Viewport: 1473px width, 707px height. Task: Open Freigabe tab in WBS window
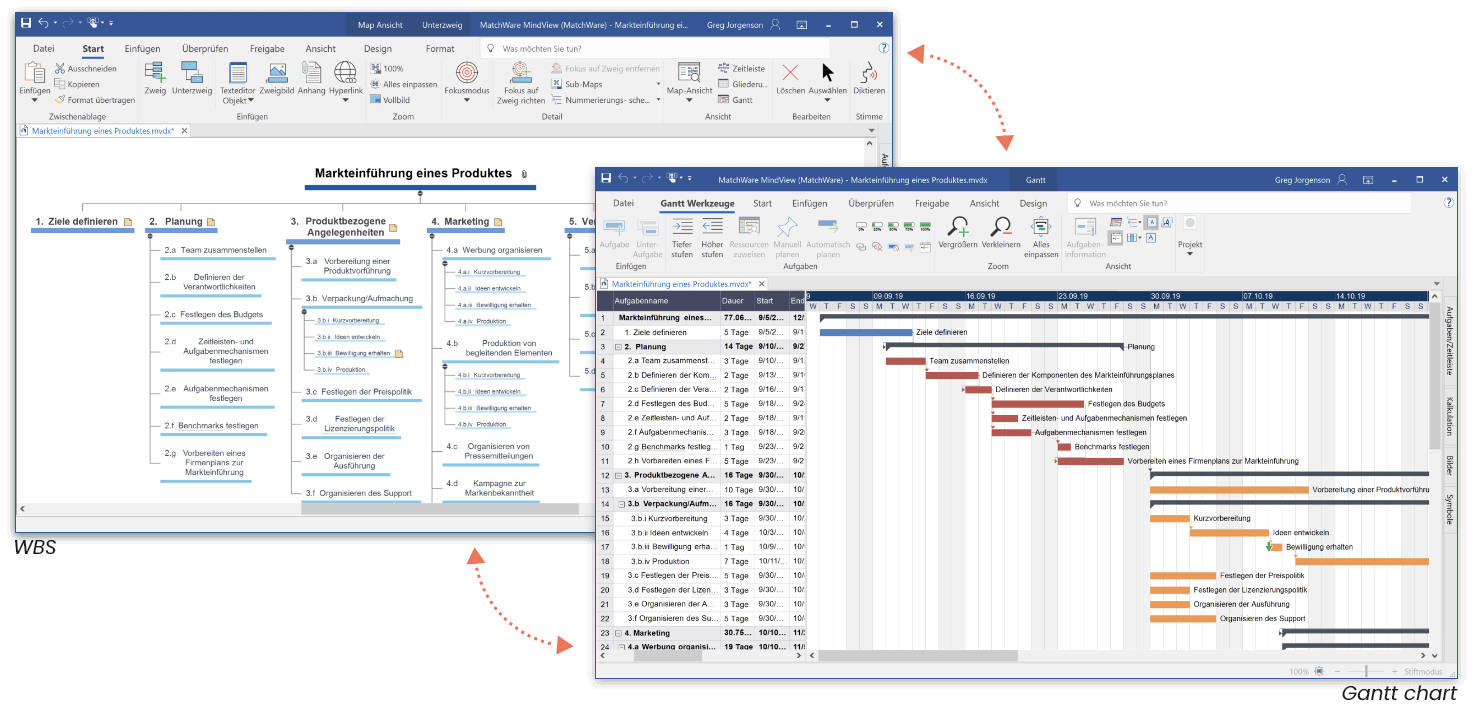267,49
